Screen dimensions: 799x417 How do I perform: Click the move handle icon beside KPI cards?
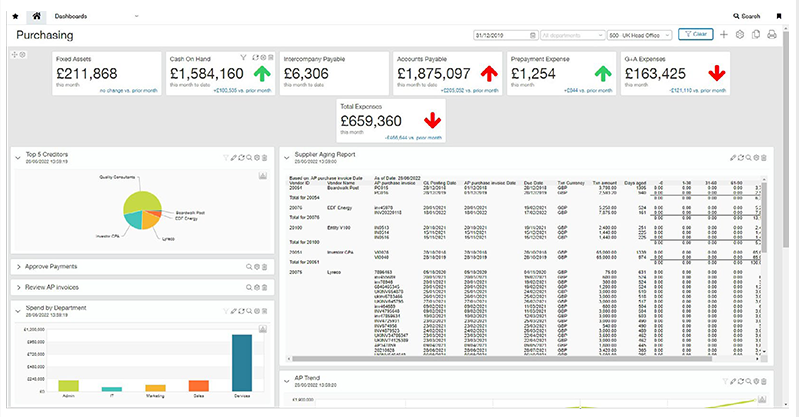coord(15,55)
